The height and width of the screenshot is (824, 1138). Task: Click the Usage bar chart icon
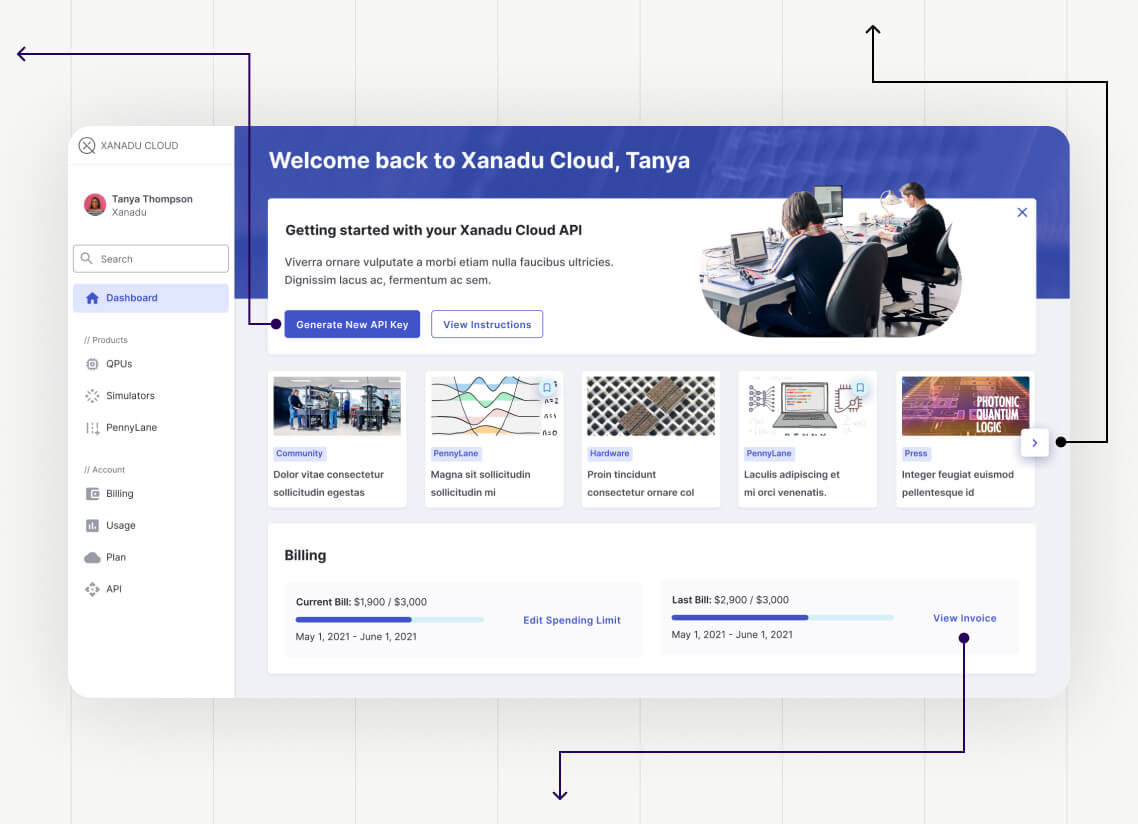pos(92,526)
